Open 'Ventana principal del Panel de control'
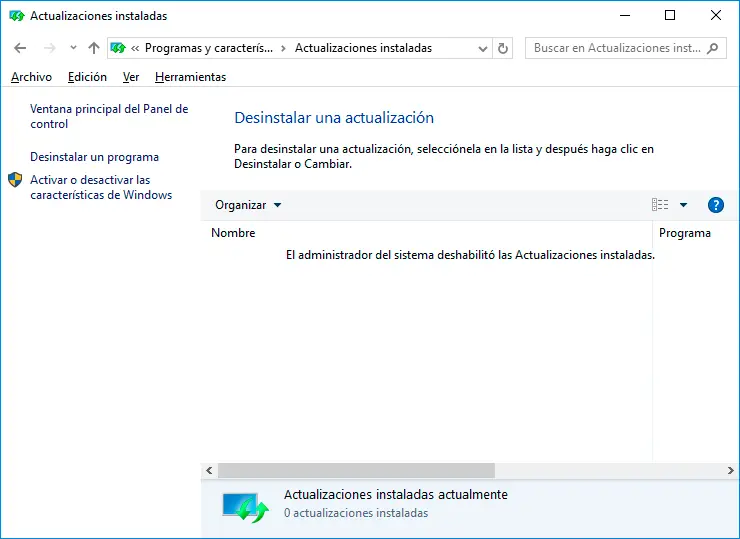This screenshot has width=740, height=539. (x=109, y=116)
